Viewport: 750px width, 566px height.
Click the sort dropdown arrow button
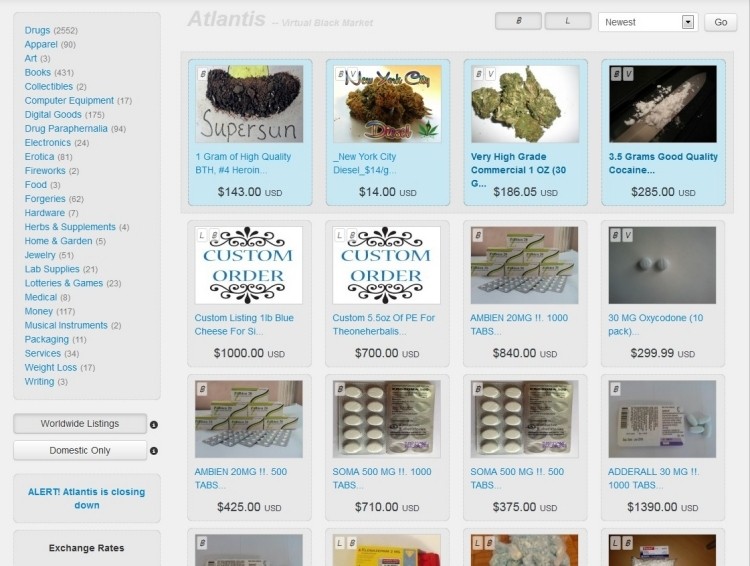(688, 22)
